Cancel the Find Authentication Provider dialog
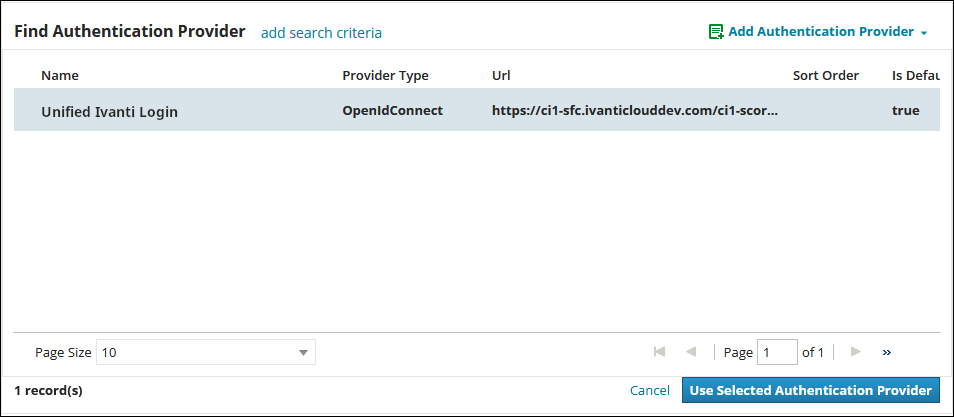The height and width of the screenshot is (417, 954). tap(650, 391)
